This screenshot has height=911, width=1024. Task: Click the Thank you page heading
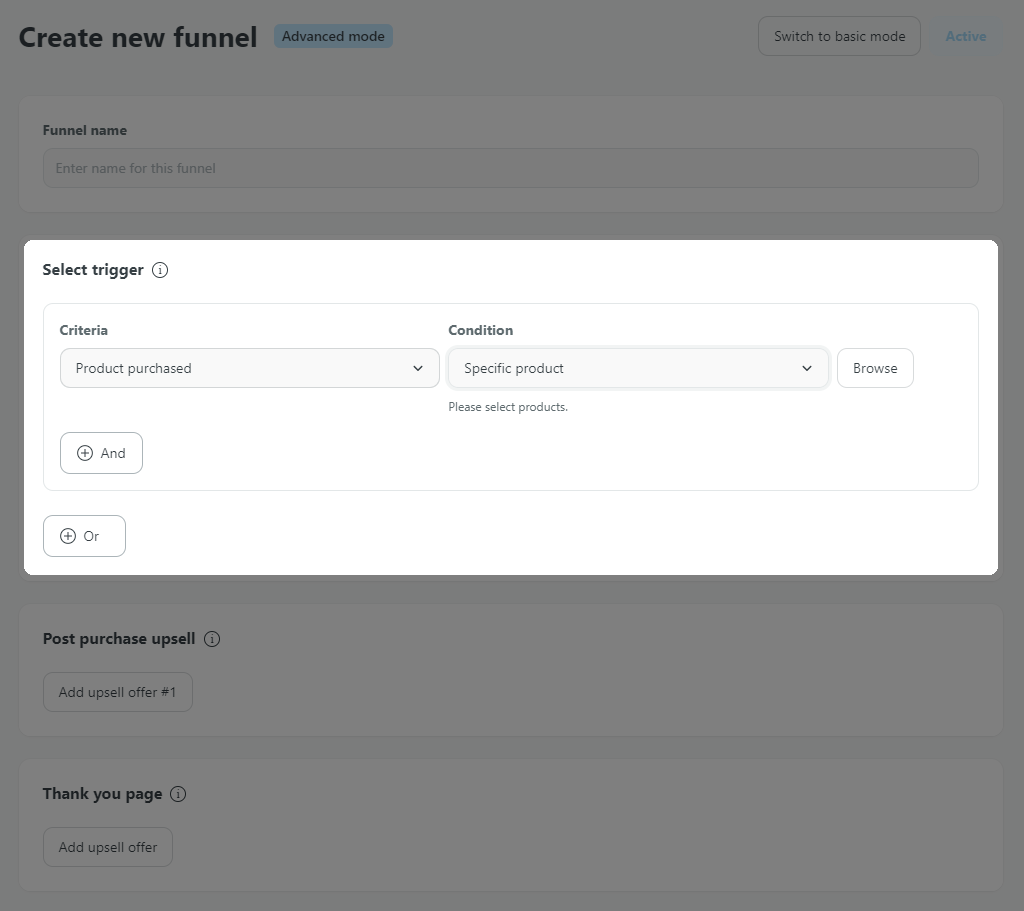pos(103,794)
